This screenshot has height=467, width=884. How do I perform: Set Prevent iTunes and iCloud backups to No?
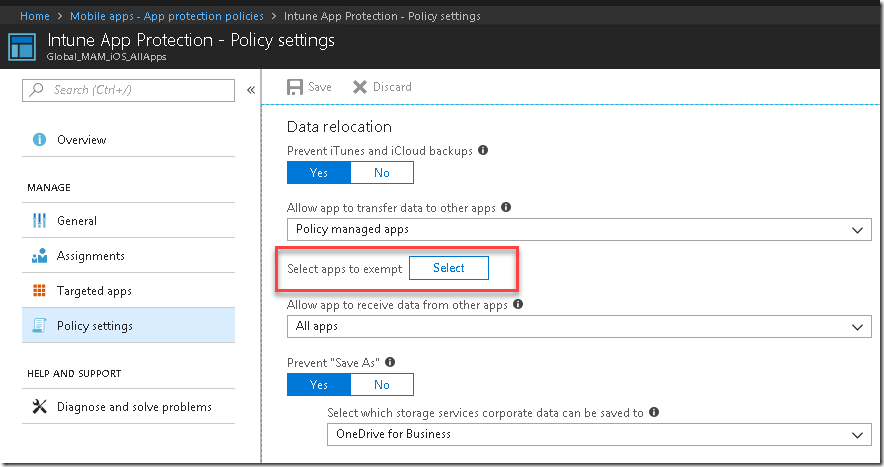tap(382, 173)
